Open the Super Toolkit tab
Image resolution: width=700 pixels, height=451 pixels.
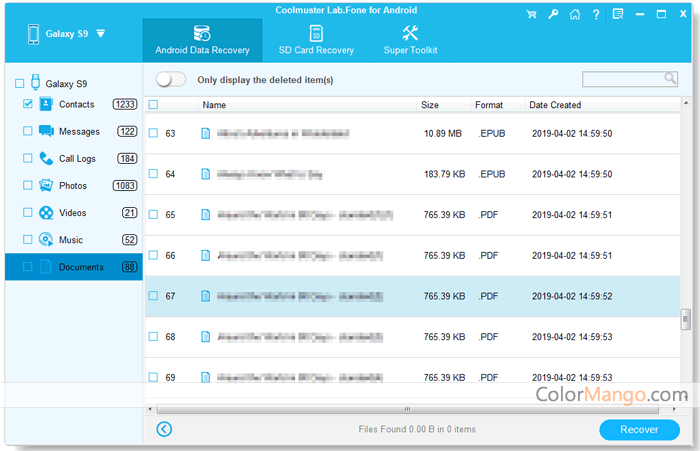[x=410, y=41]
